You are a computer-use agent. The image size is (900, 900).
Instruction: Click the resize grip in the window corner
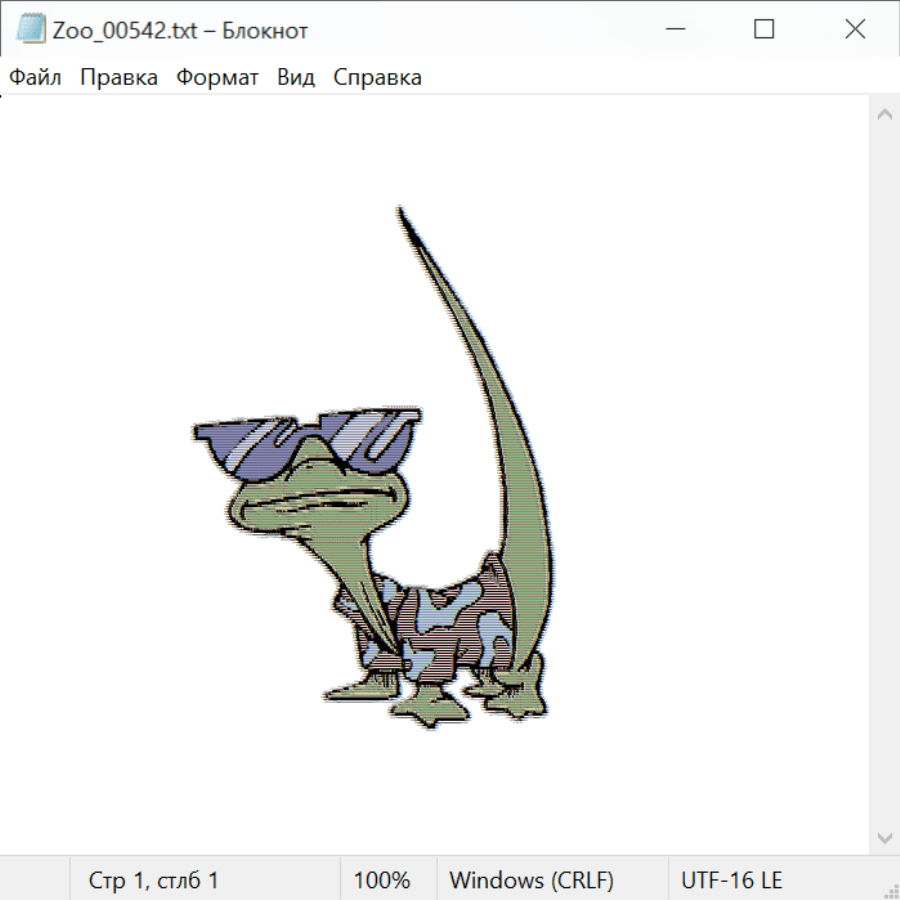tap(889, 889)
